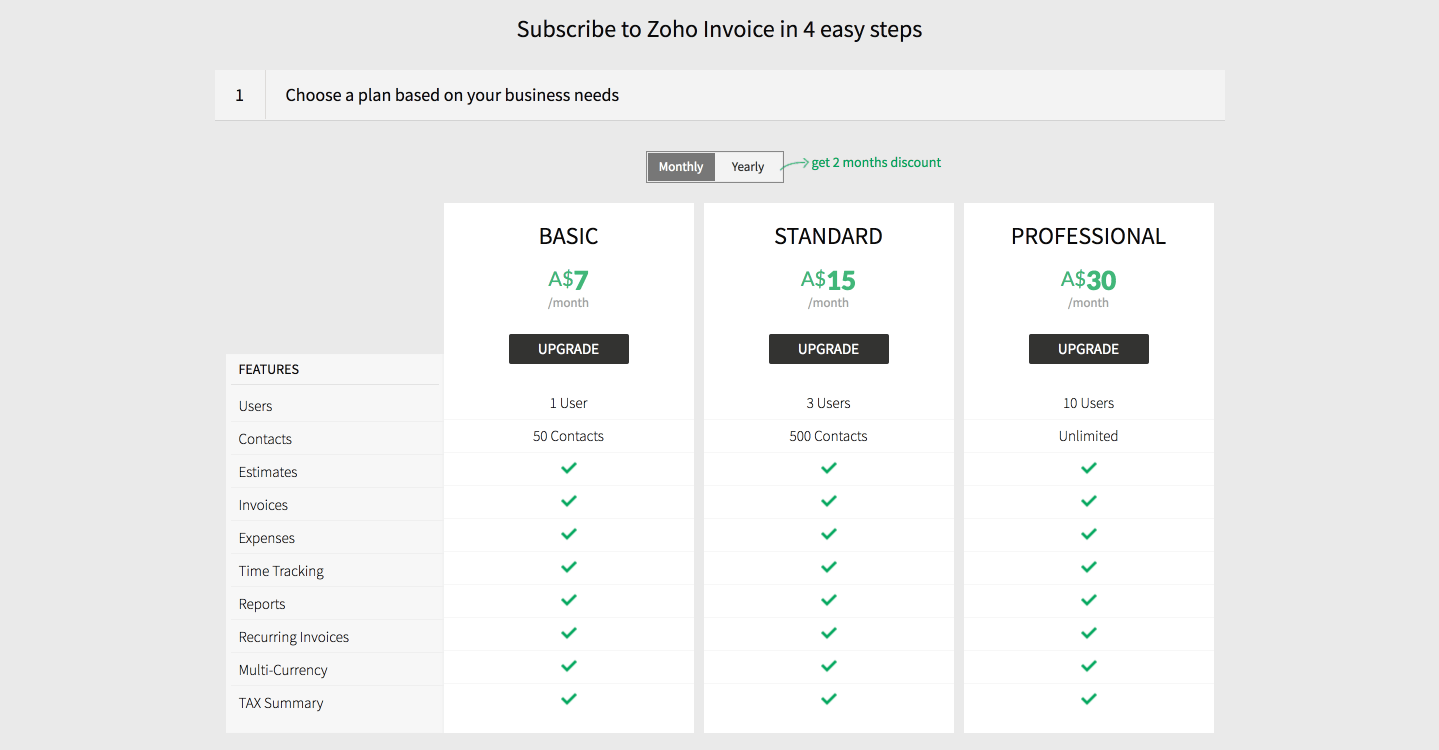
Task: Click the A$15 price of STANDARD plan
Action: point(828,280)
